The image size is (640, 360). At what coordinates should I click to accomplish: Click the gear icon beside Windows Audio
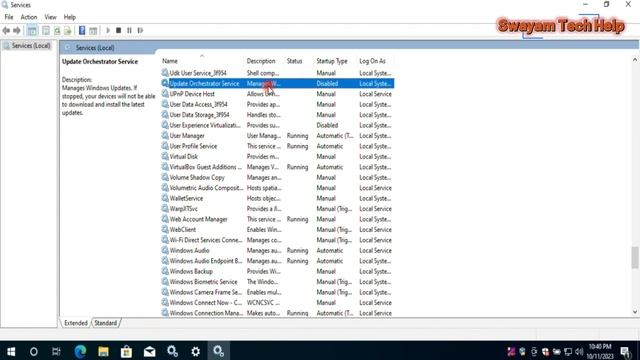[165, 250]
